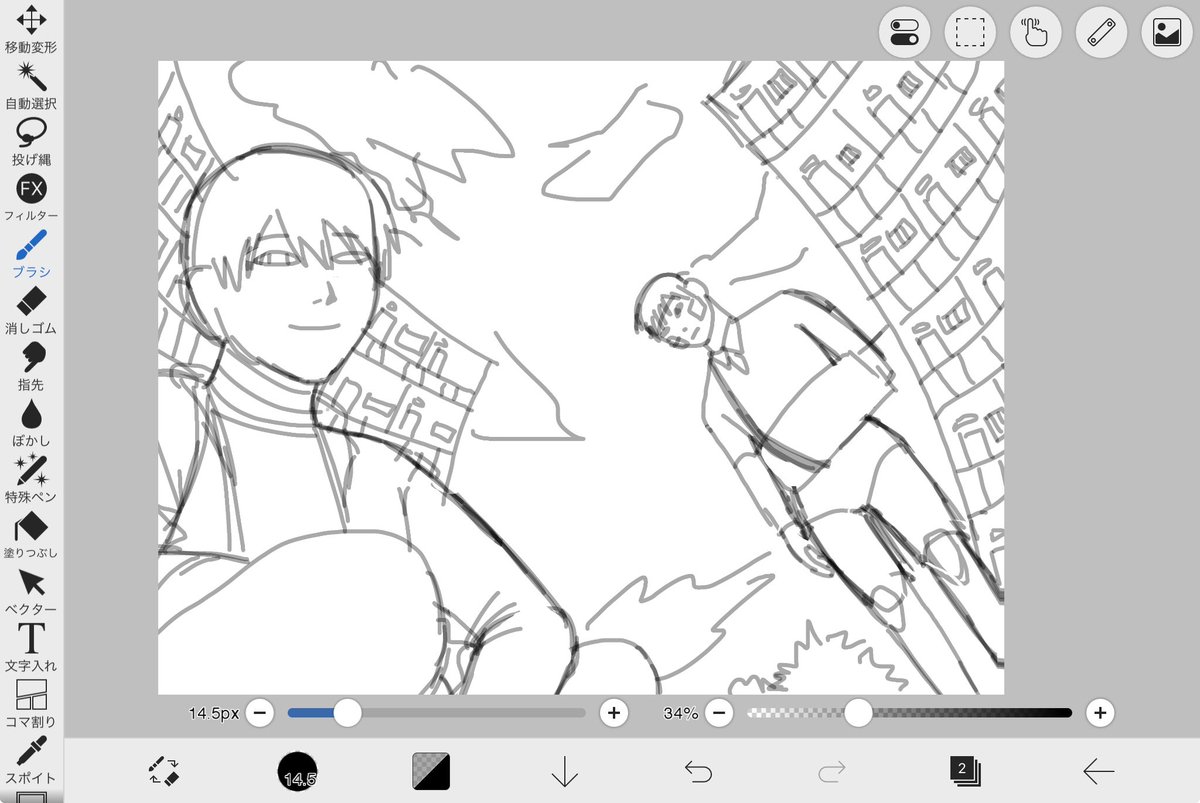
Task: Tap the down arrow button
Action: click(565, 771)
